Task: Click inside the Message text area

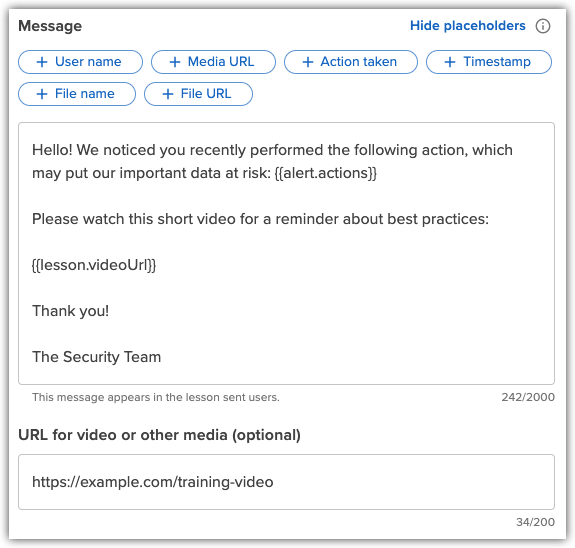Action: (x=286, y=253)
